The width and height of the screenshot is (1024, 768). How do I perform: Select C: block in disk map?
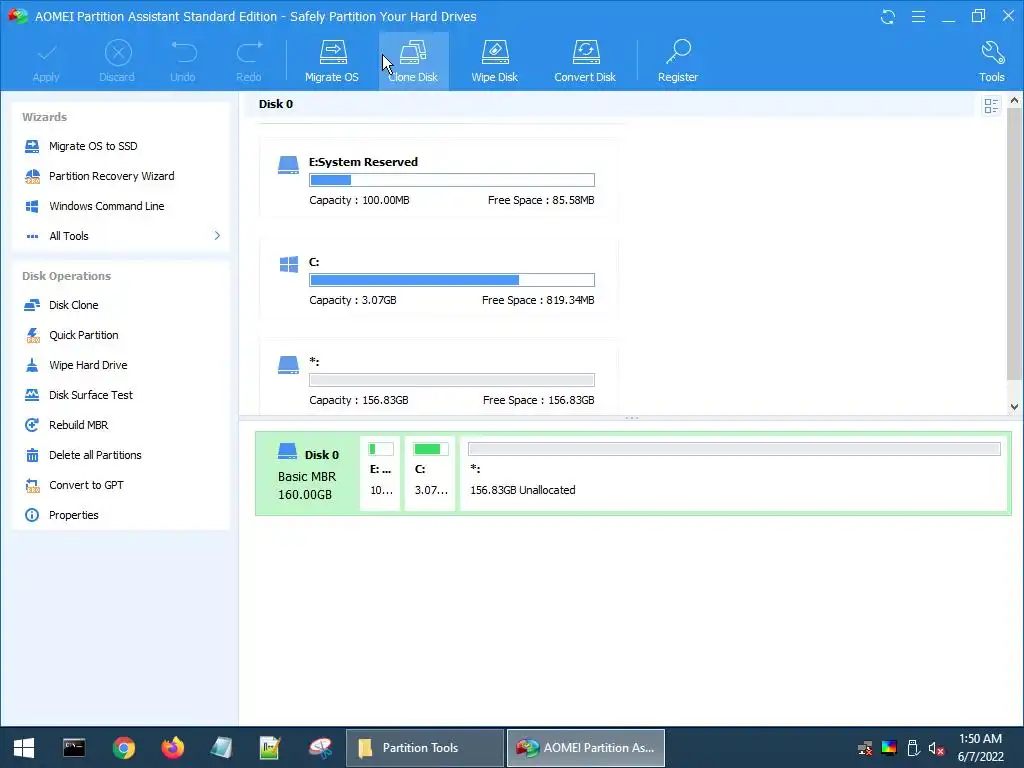(x=430, y=473)
